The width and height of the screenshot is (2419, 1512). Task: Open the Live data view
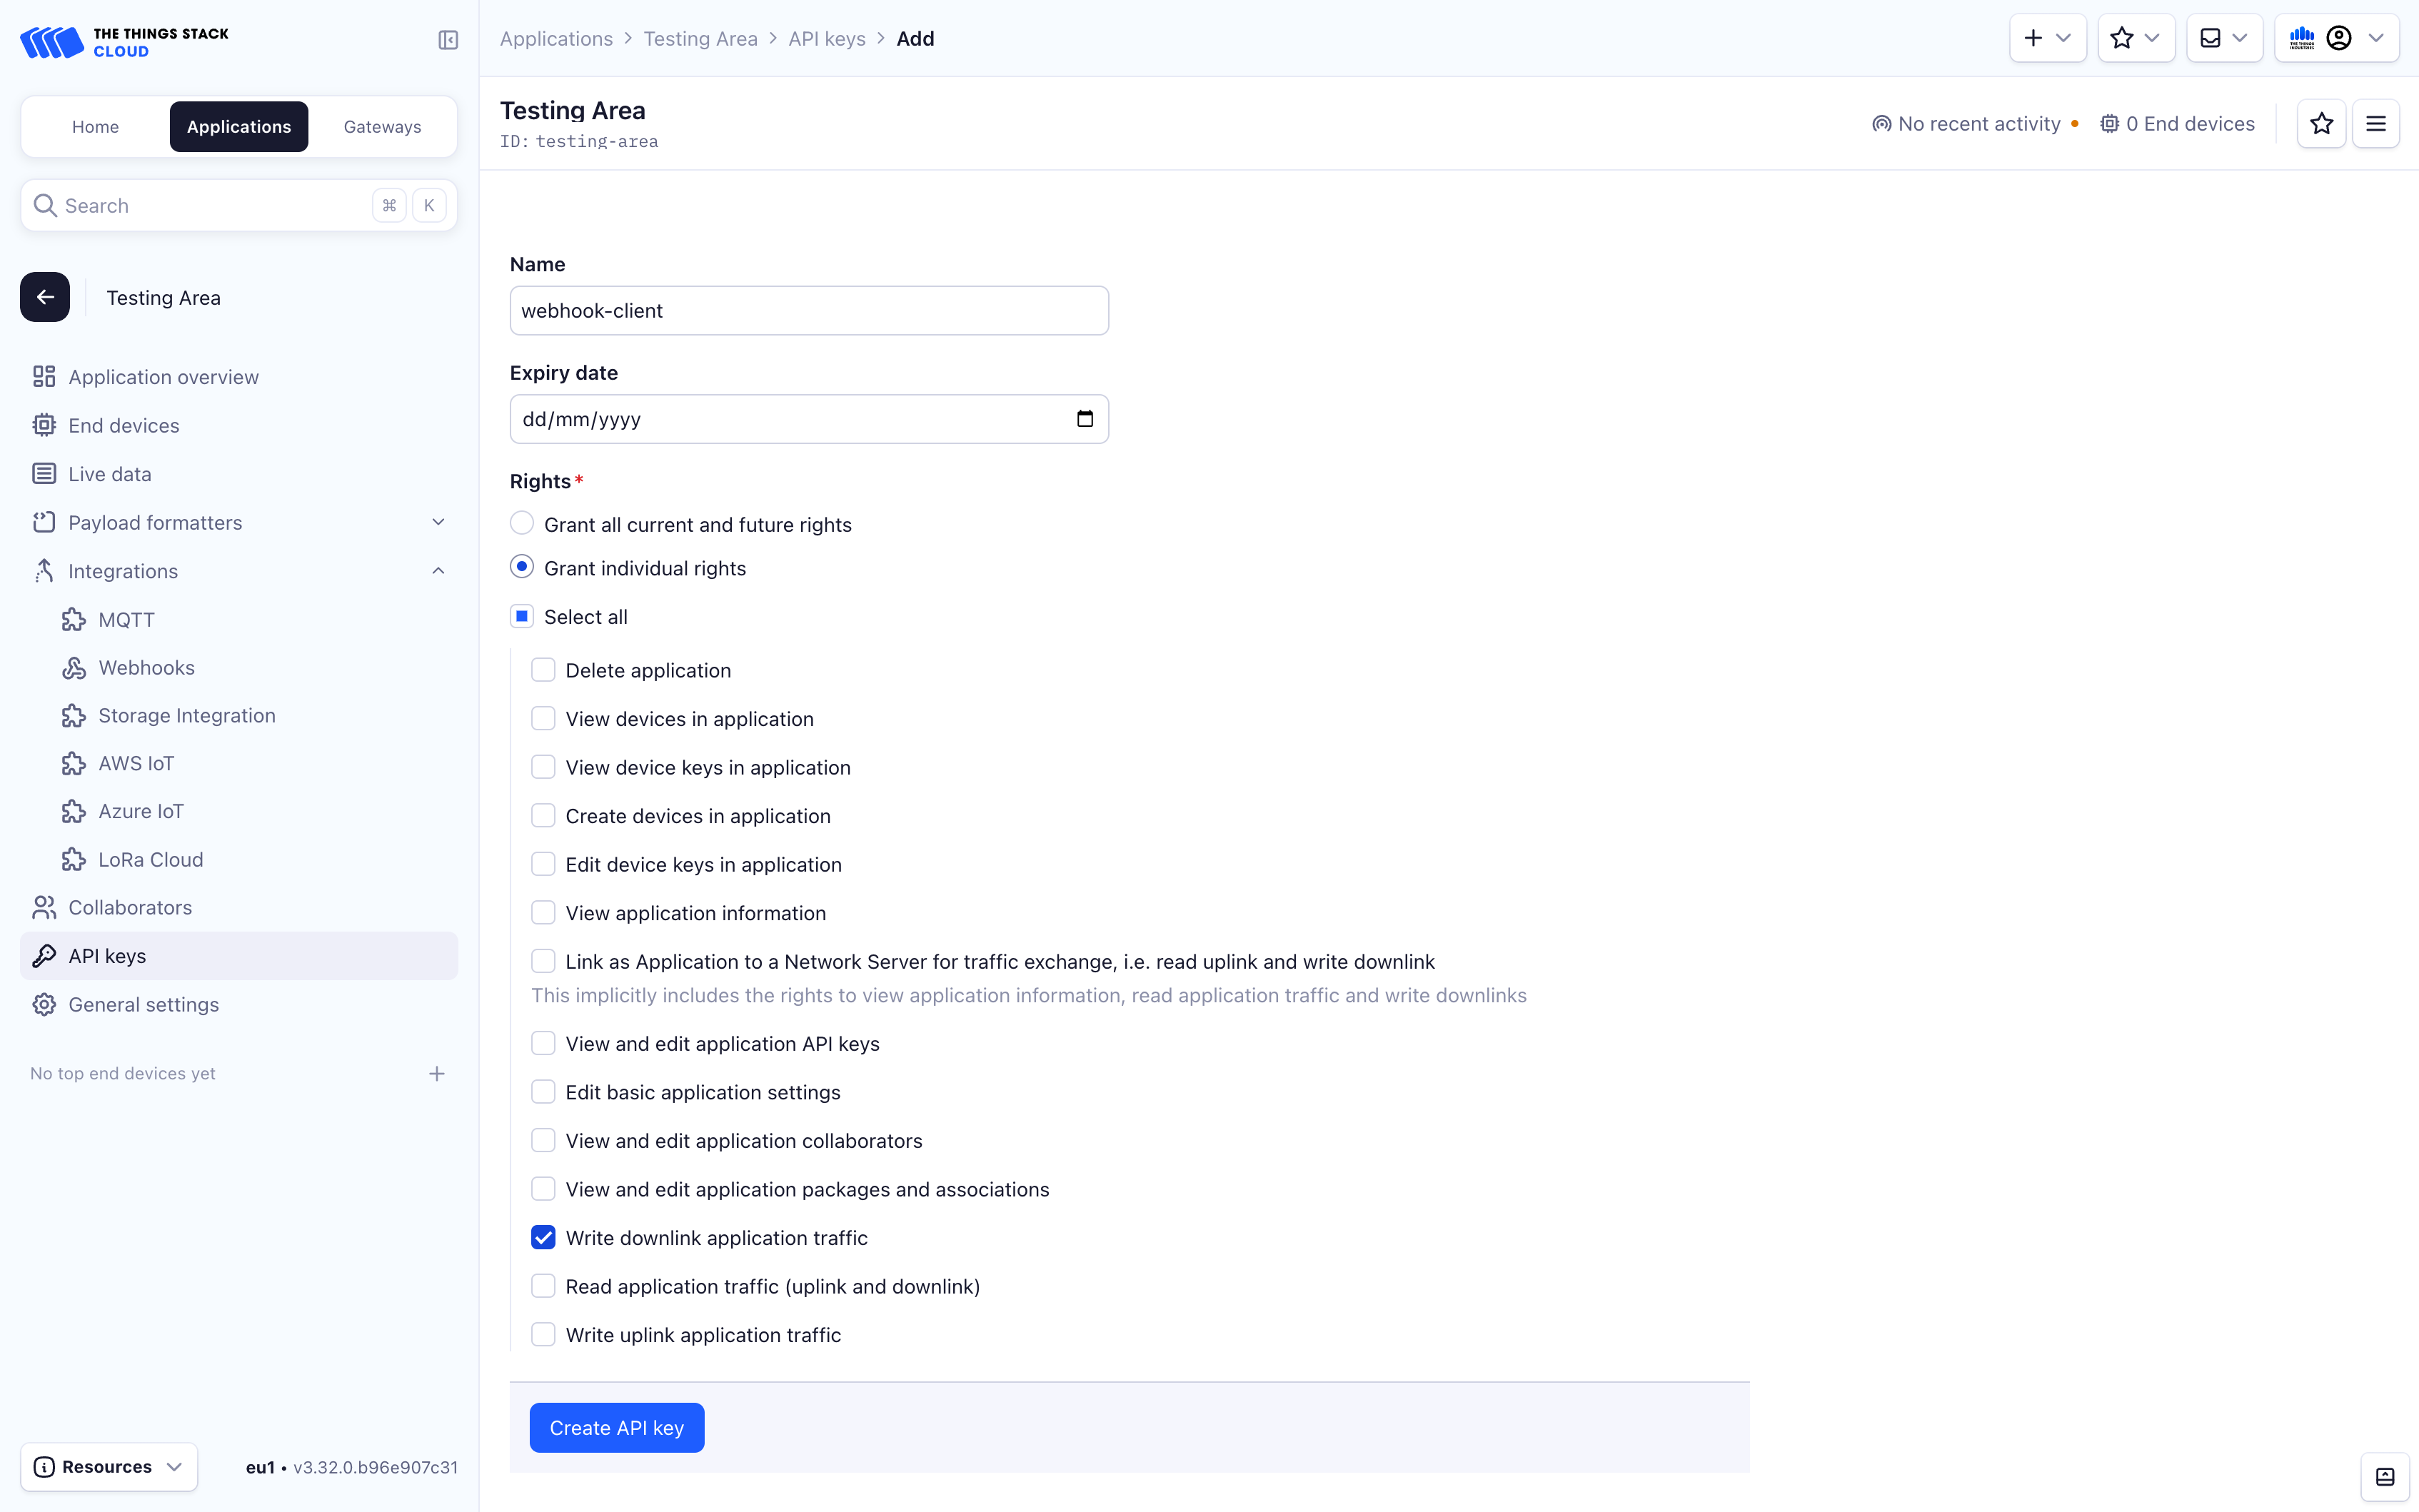click(110, 473)
